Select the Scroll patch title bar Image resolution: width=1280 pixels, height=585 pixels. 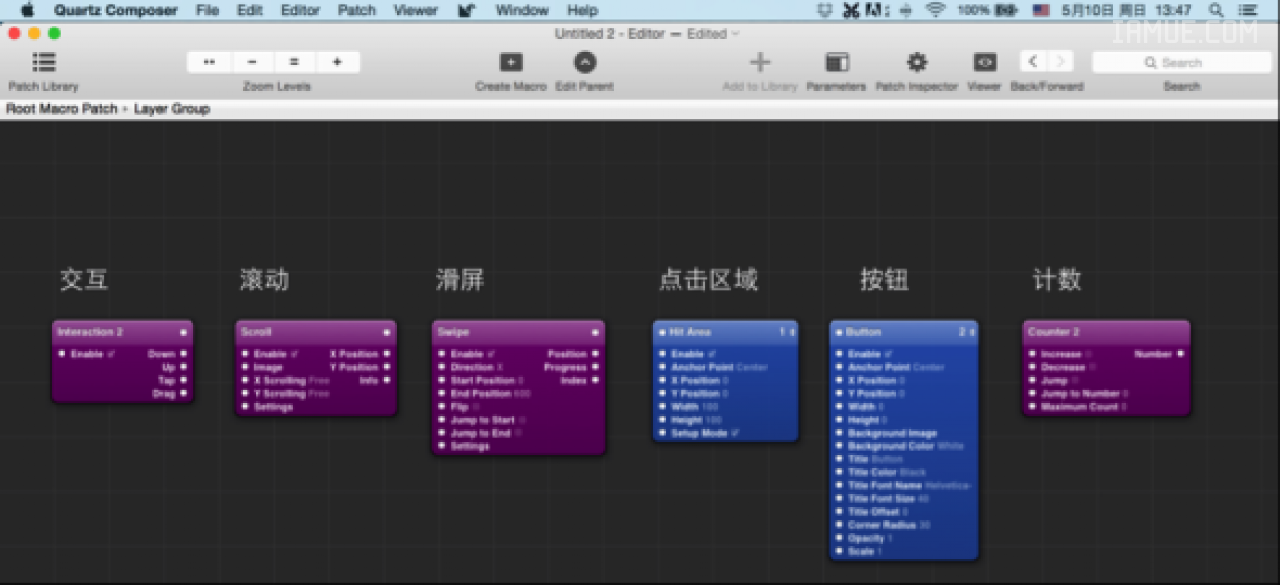pyautogui.click(x=316, y=332)
